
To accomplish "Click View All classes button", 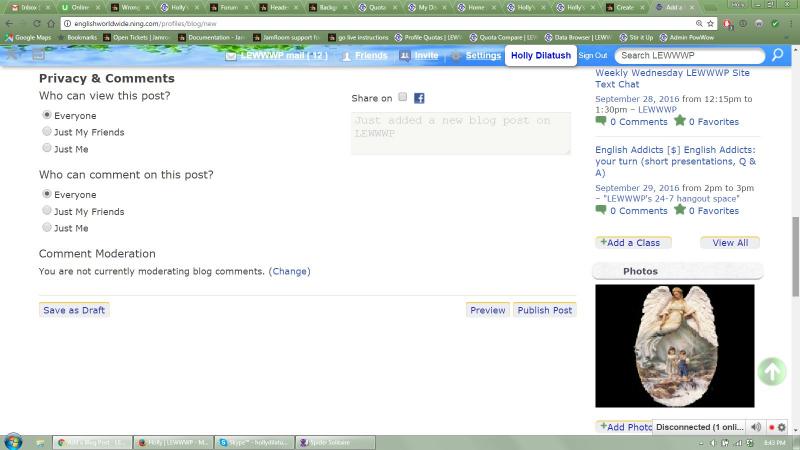I will [x=730, y=243].
